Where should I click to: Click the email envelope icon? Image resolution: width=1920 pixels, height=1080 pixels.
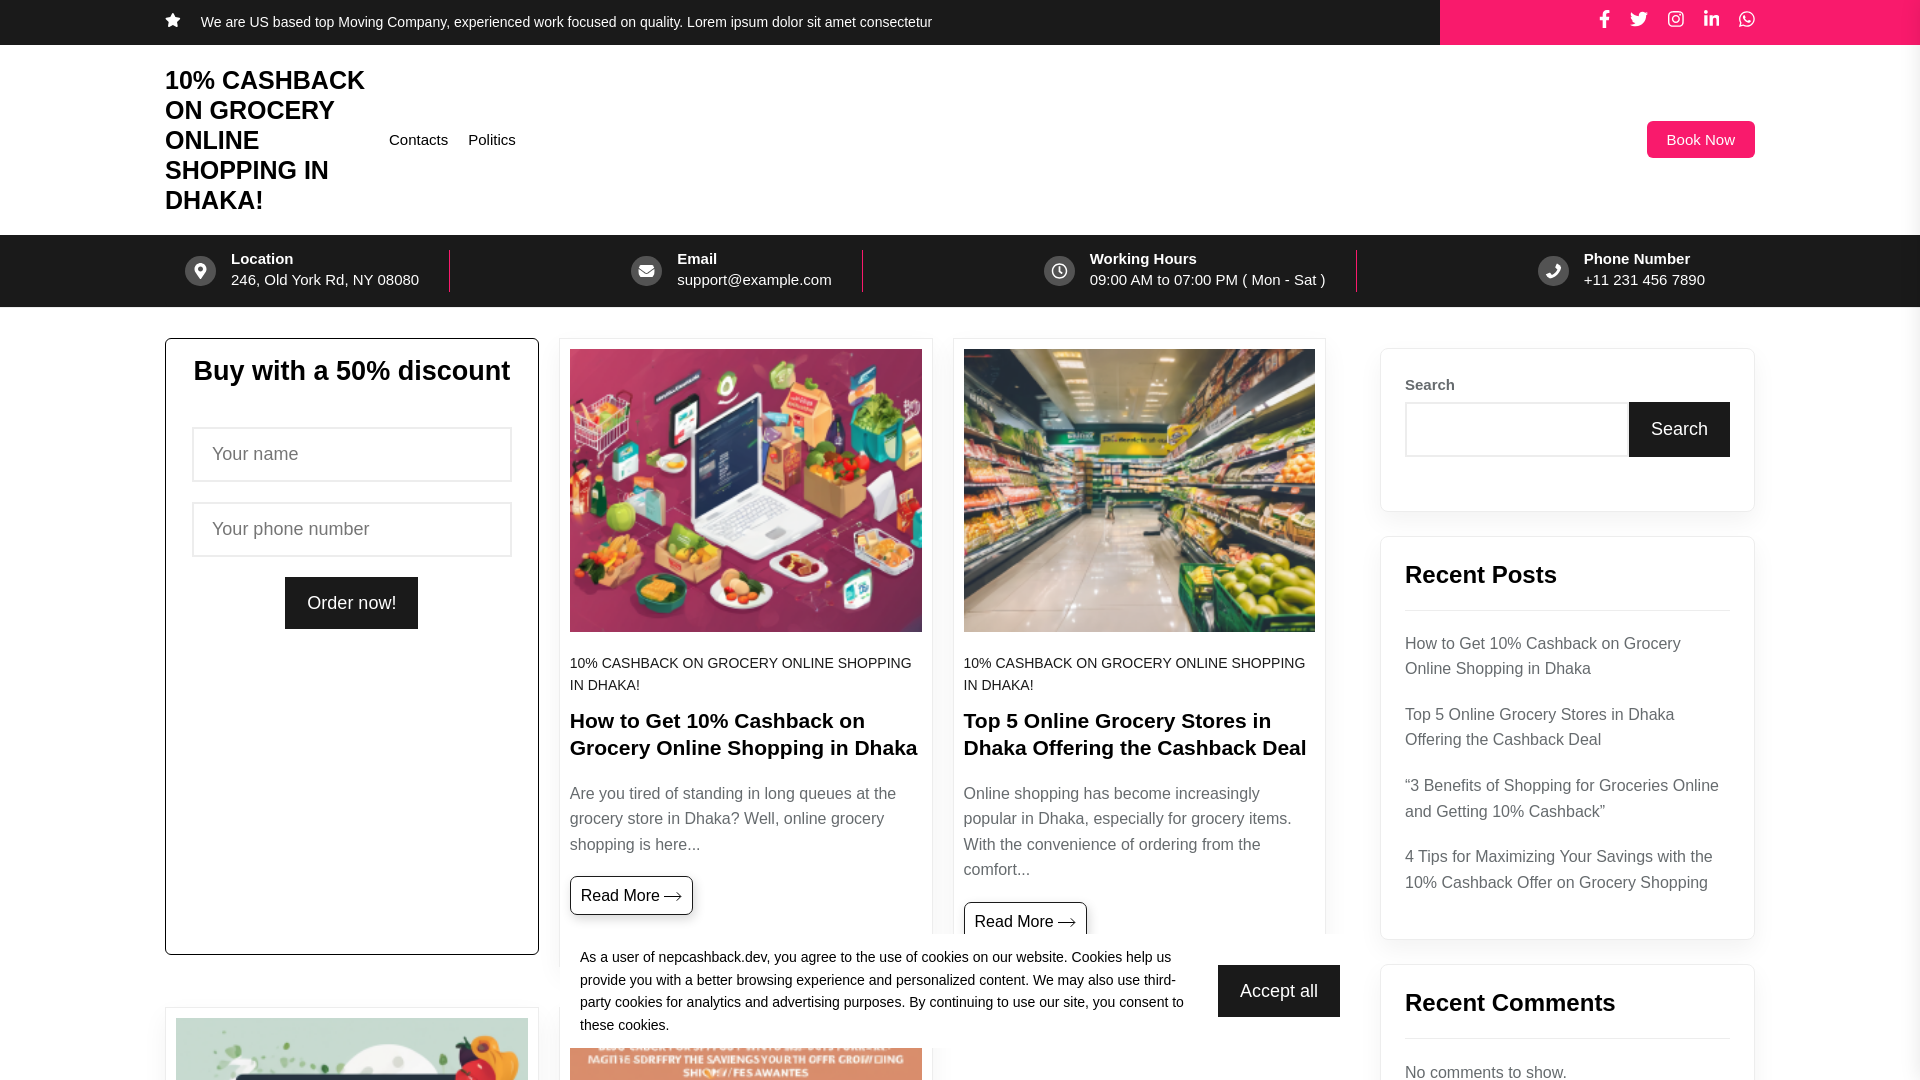click(646, 271)
